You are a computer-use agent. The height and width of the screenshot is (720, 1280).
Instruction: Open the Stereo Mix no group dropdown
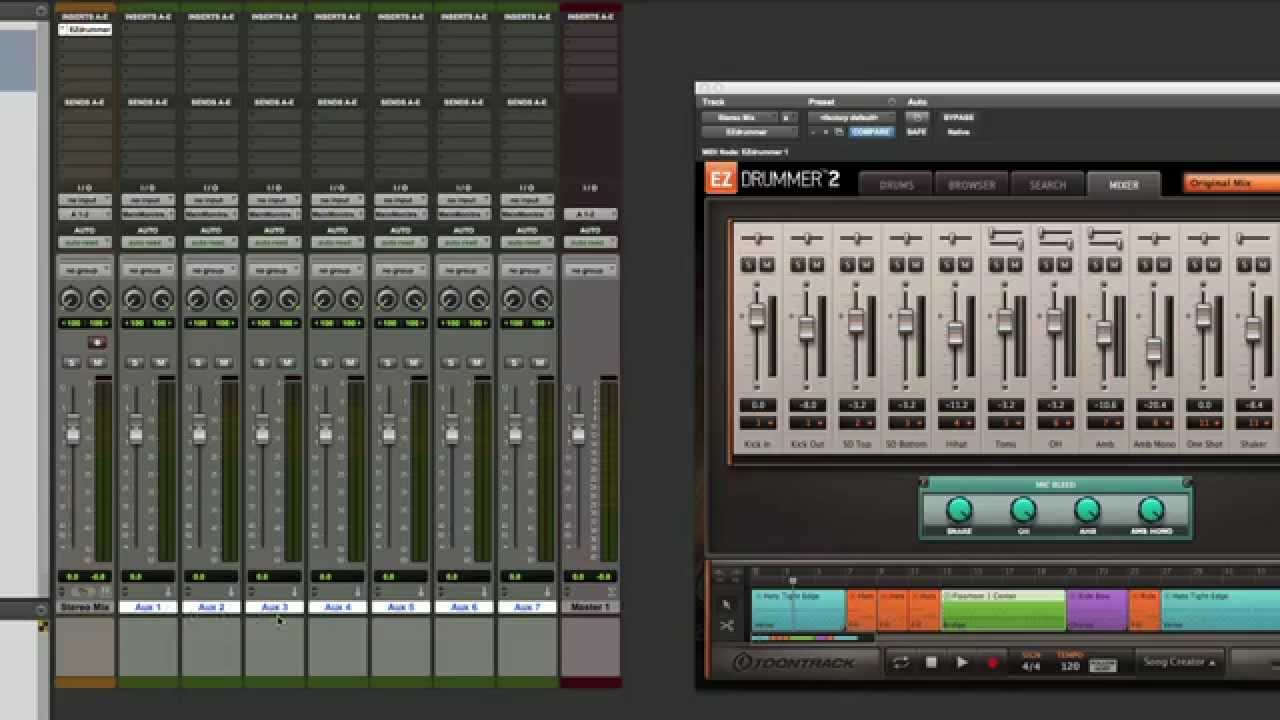coord(84,270)
